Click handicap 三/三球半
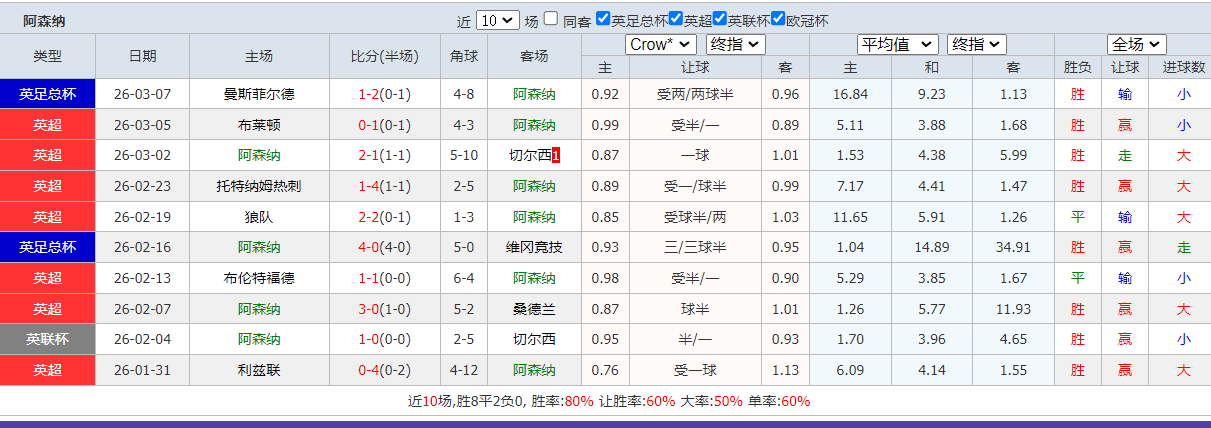Screen dimensions: 1211x428 695,247
